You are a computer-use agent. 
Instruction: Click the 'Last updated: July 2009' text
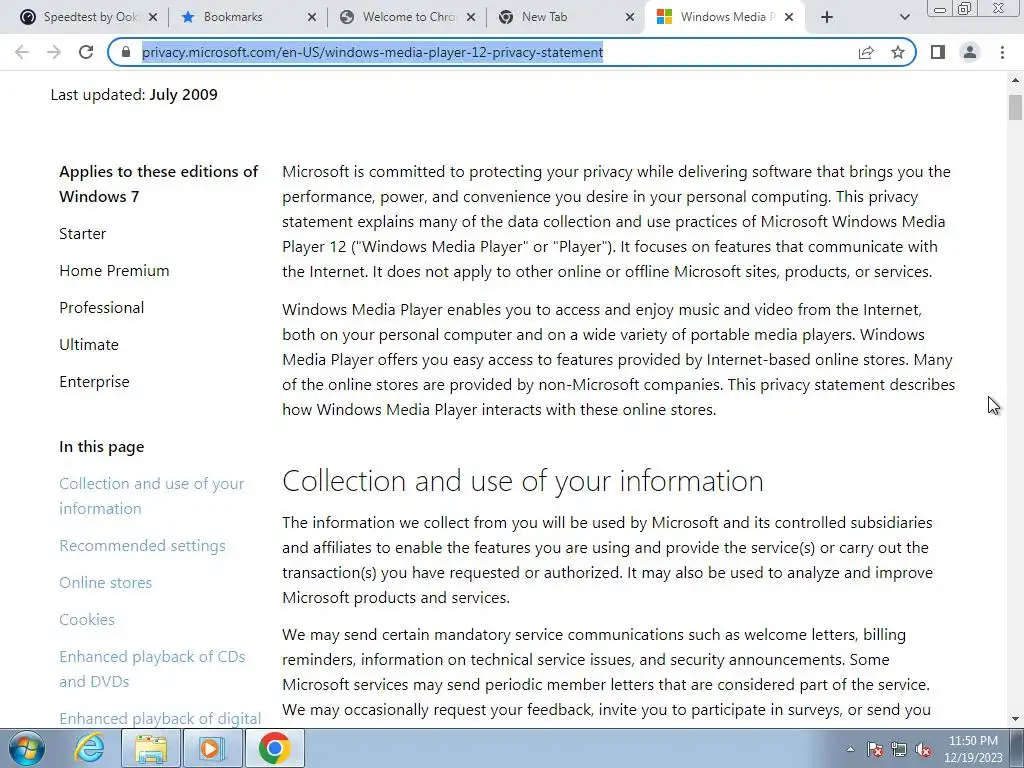pos(134,95)
